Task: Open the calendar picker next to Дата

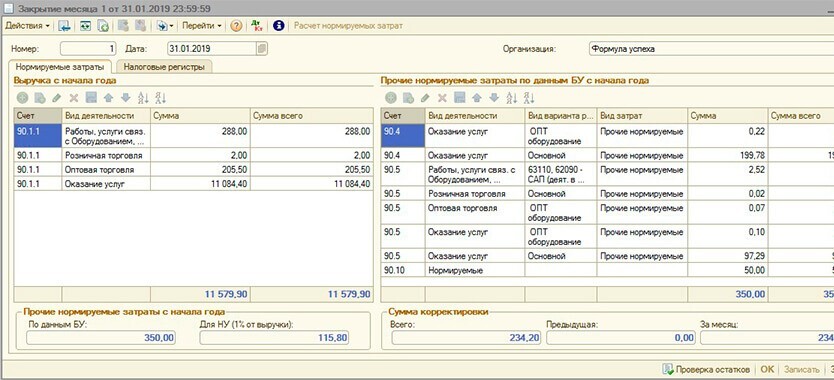Action: click(262, 49)
